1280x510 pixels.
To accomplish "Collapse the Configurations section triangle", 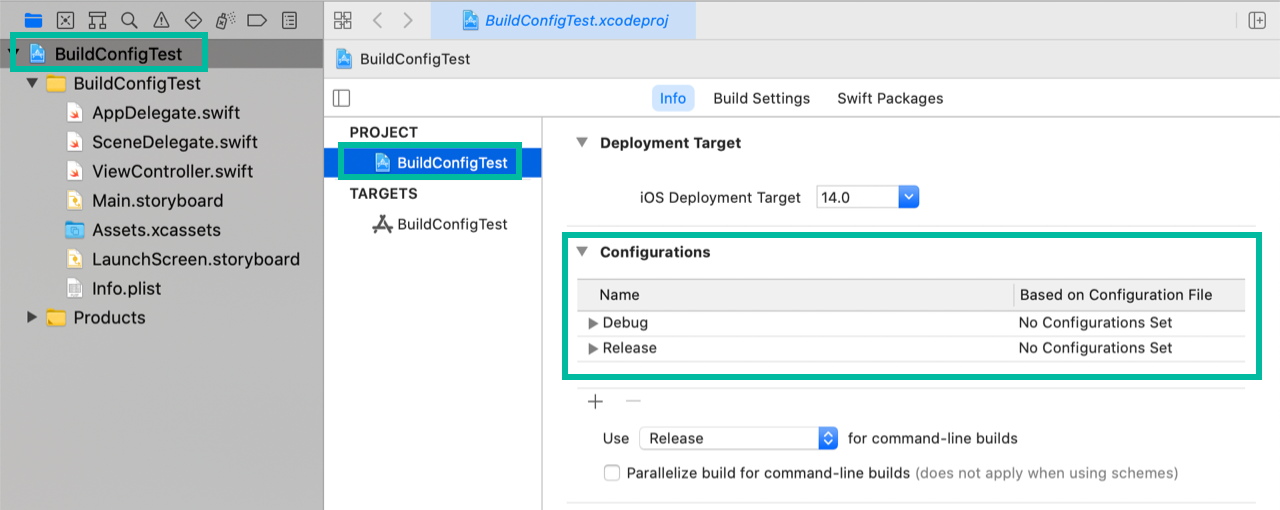I will [582, 252].
